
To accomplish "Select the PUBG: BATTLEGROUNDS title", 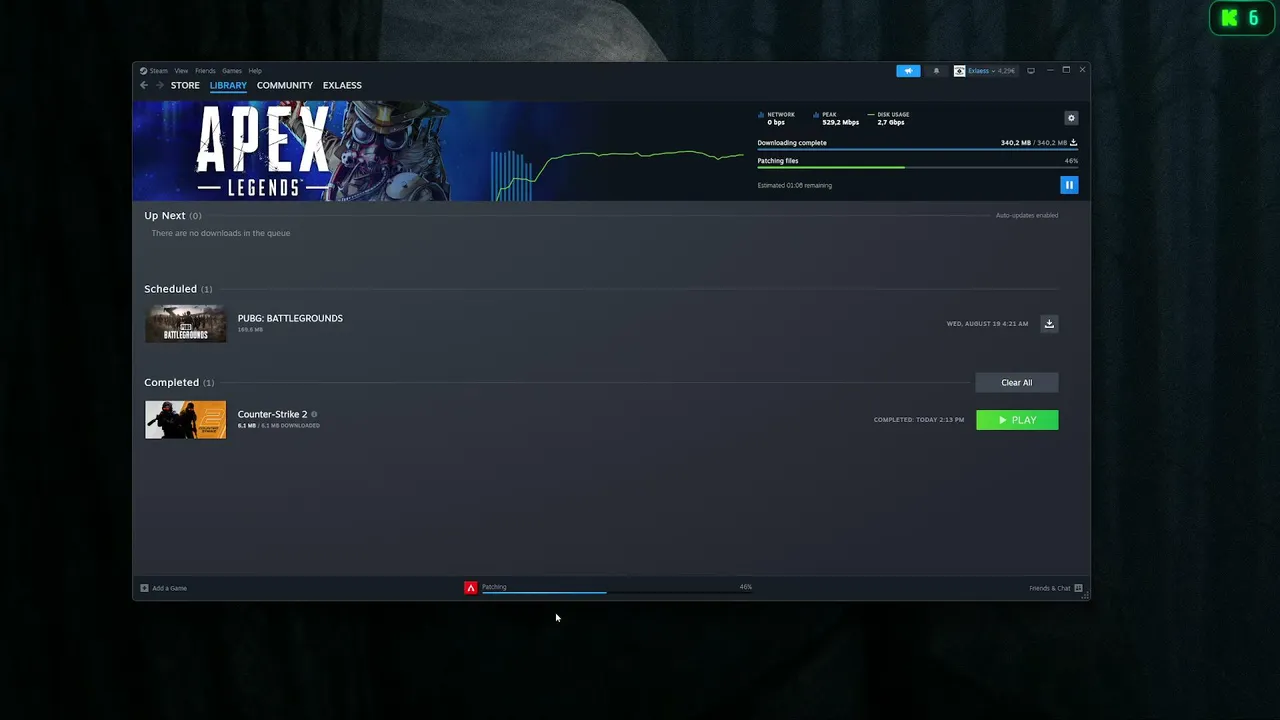I will (x=290, y=318).
